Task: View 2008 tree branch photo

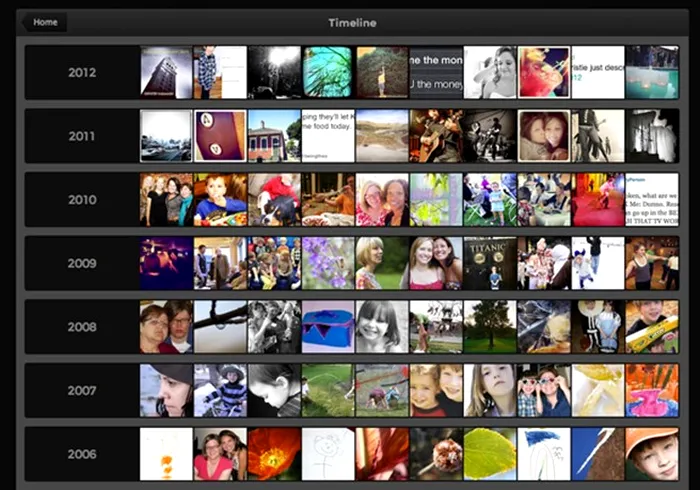Action: point(220,327)
